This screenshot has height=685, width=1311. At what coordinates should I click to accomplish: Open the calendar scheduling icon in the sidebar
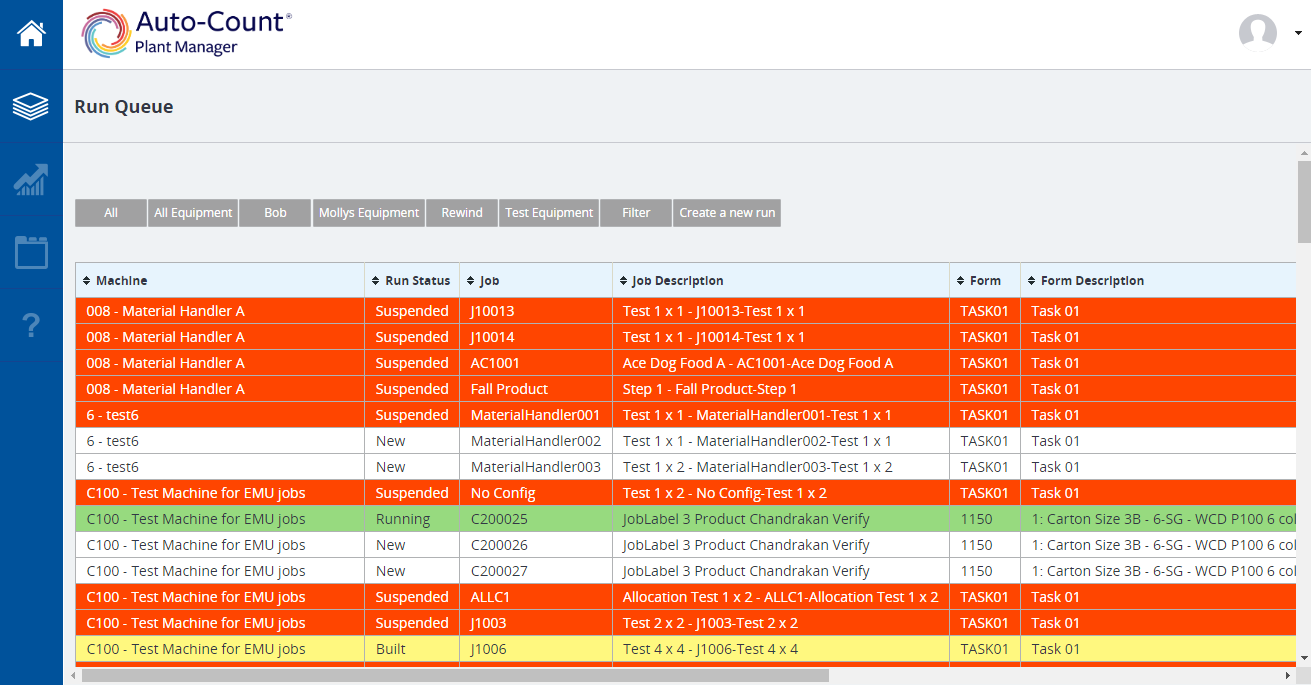click(31, 253)
